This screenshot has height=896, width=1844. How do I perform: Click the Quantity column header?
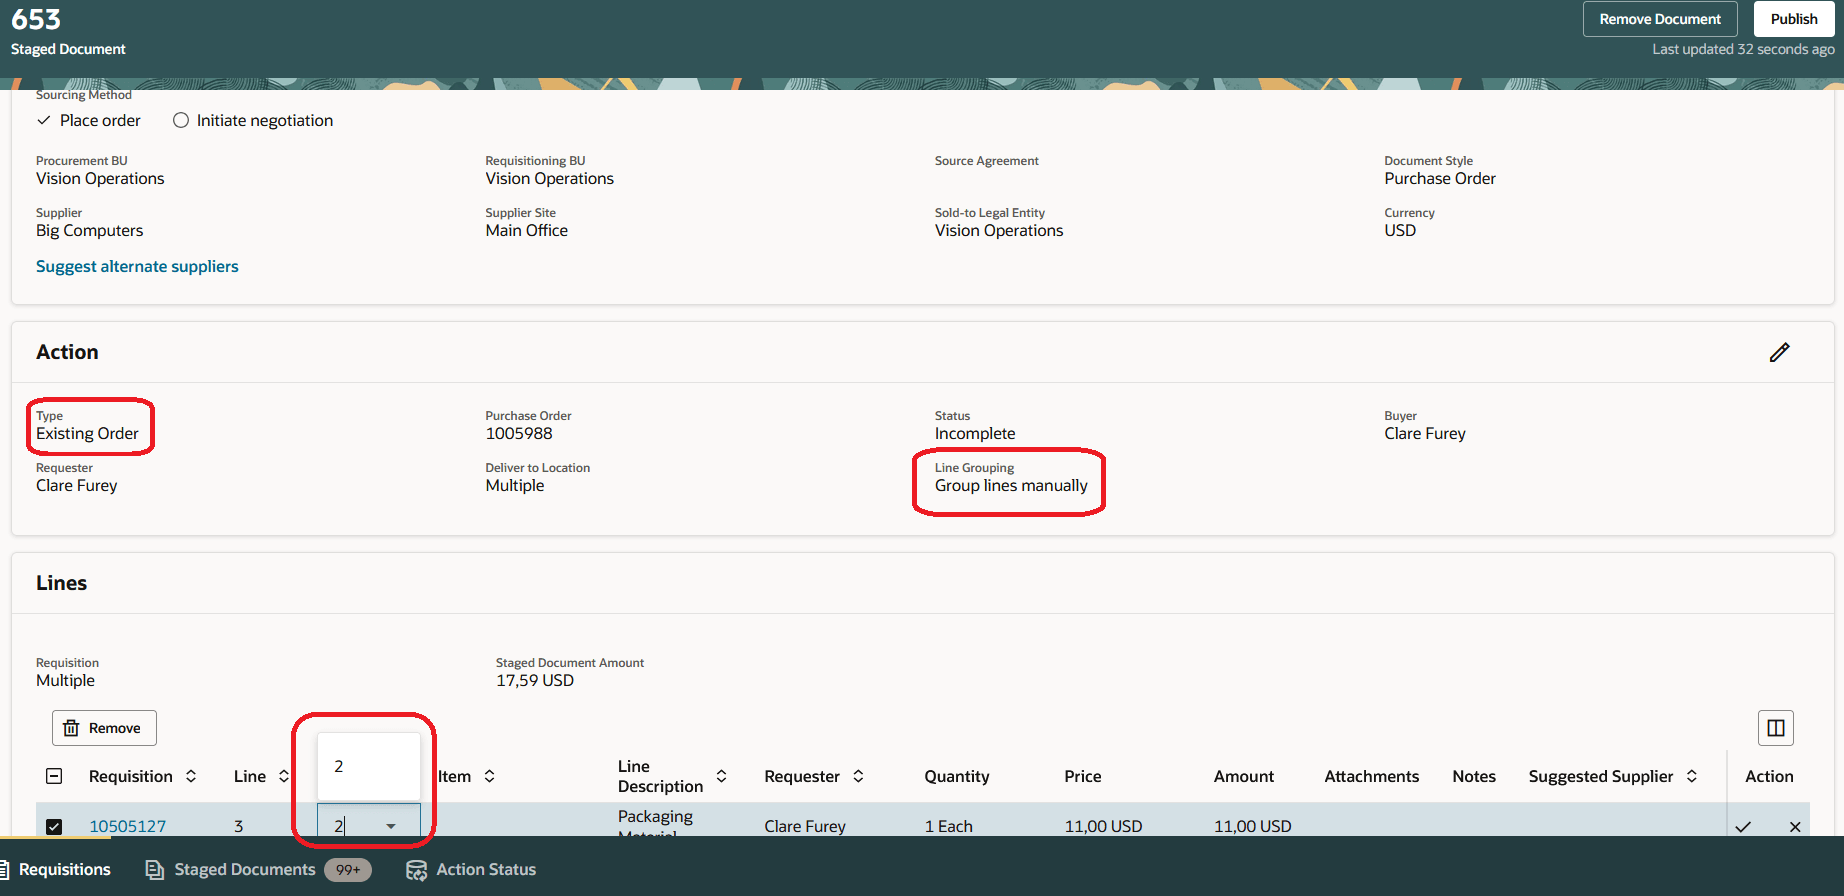point(957,776)
